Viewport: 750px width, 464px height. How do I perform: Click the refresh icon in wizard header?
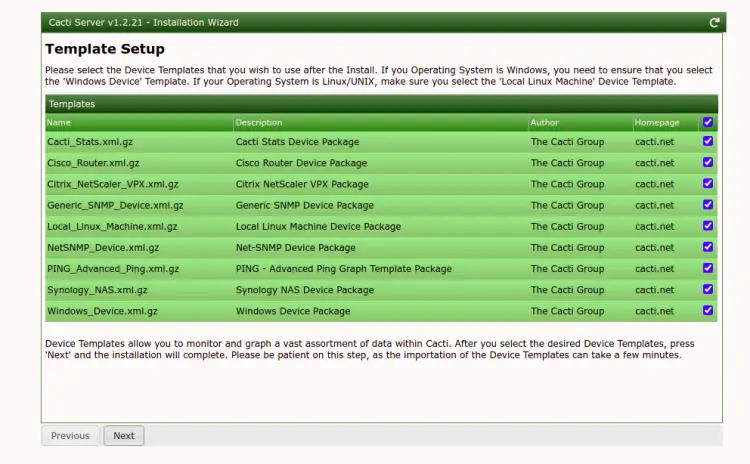pos(714,22)
